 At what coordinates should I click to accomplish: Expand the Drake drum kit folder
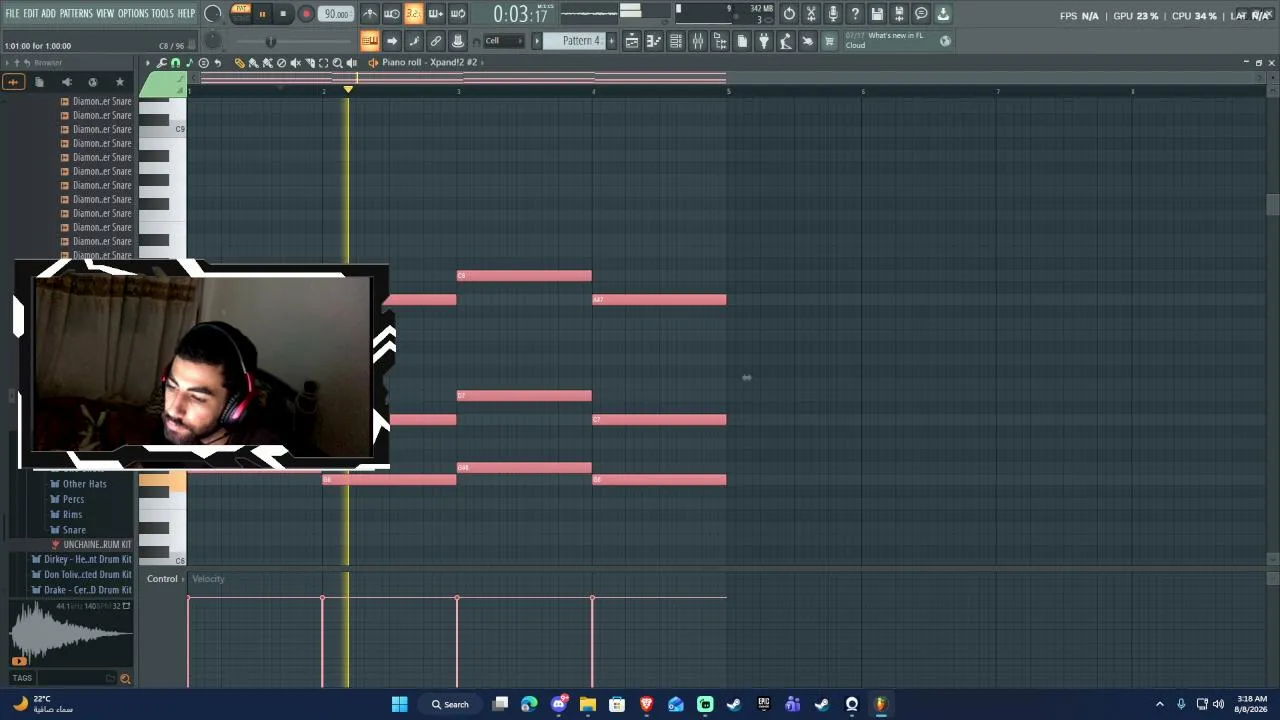click(81, 590)
